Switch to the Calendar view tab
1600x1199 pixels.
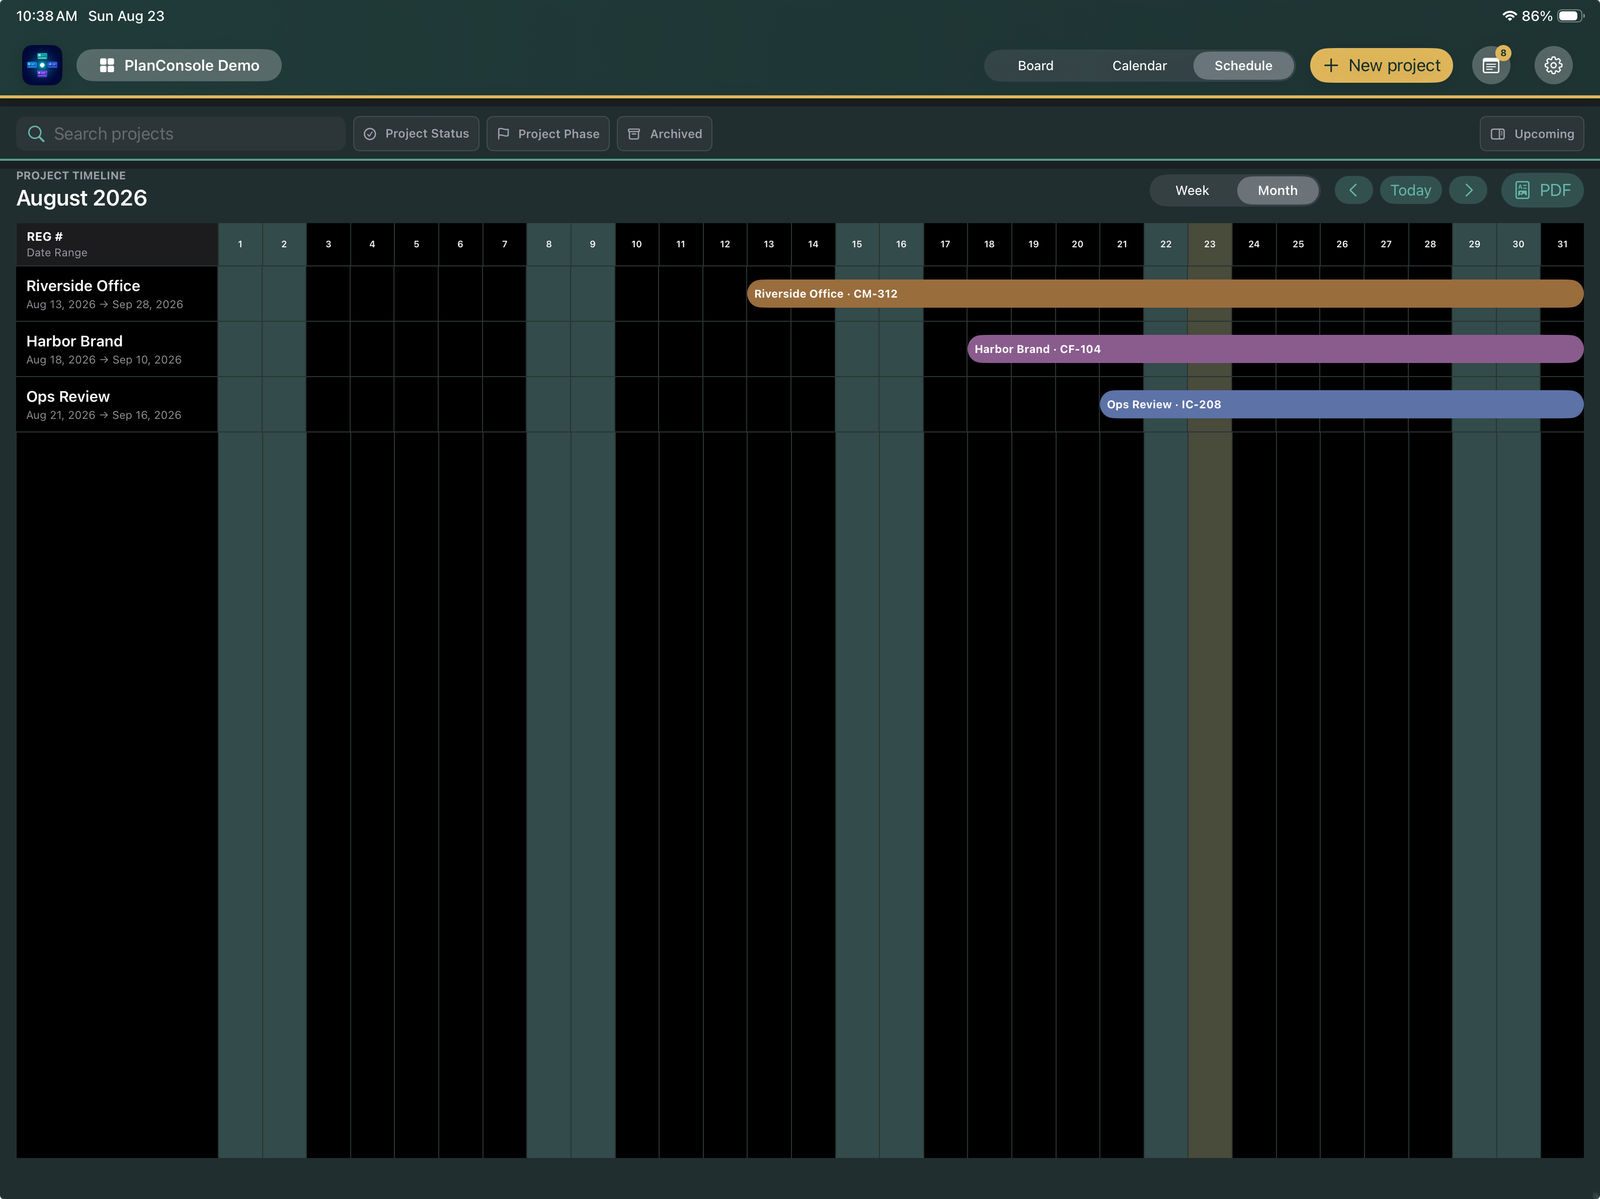(1139, 66)
